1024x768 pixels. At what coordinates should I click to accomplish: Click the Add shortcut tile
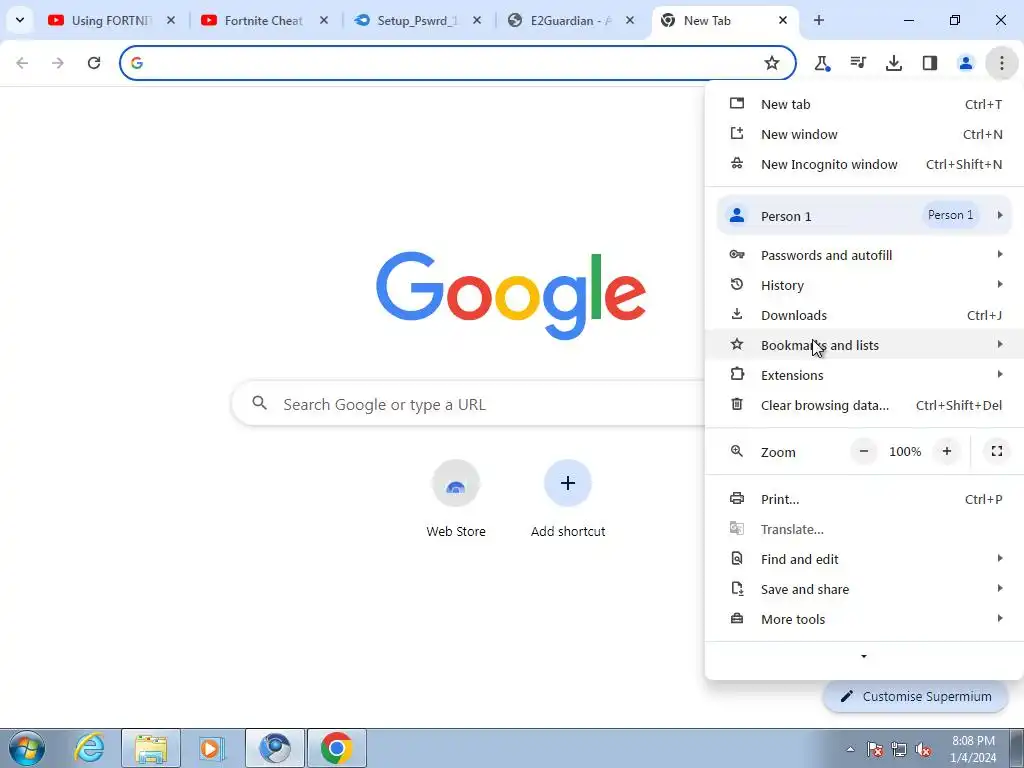(x=568, y=500)
